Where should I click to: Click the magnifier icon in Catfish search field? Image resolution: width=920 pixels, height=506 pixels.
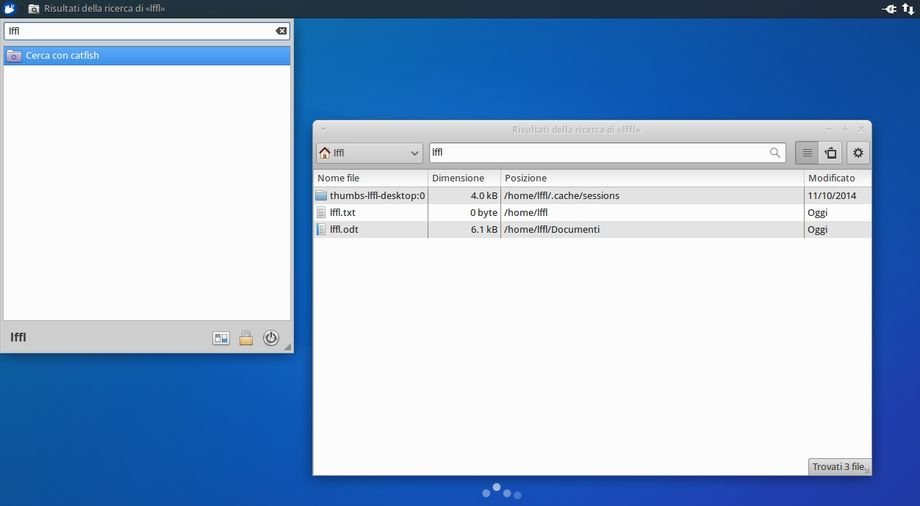[775, 153]
